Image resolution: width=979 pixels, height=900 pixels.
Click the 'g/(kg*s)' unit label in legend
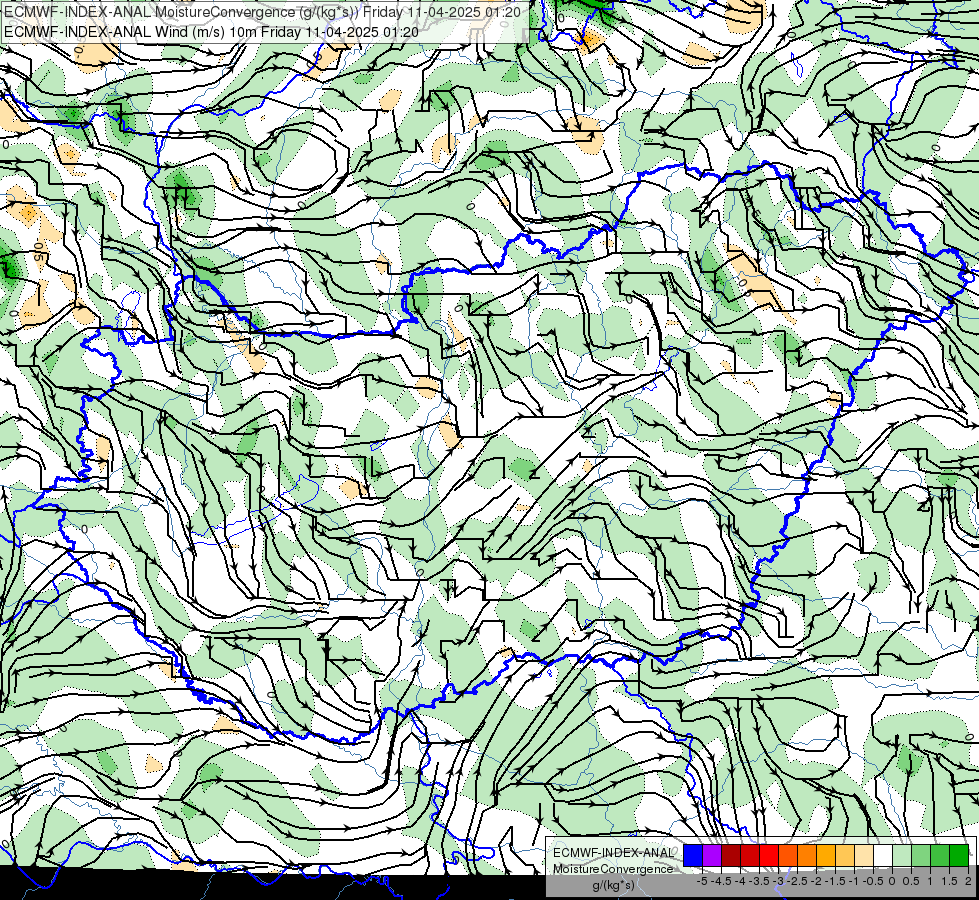[613, 885]
